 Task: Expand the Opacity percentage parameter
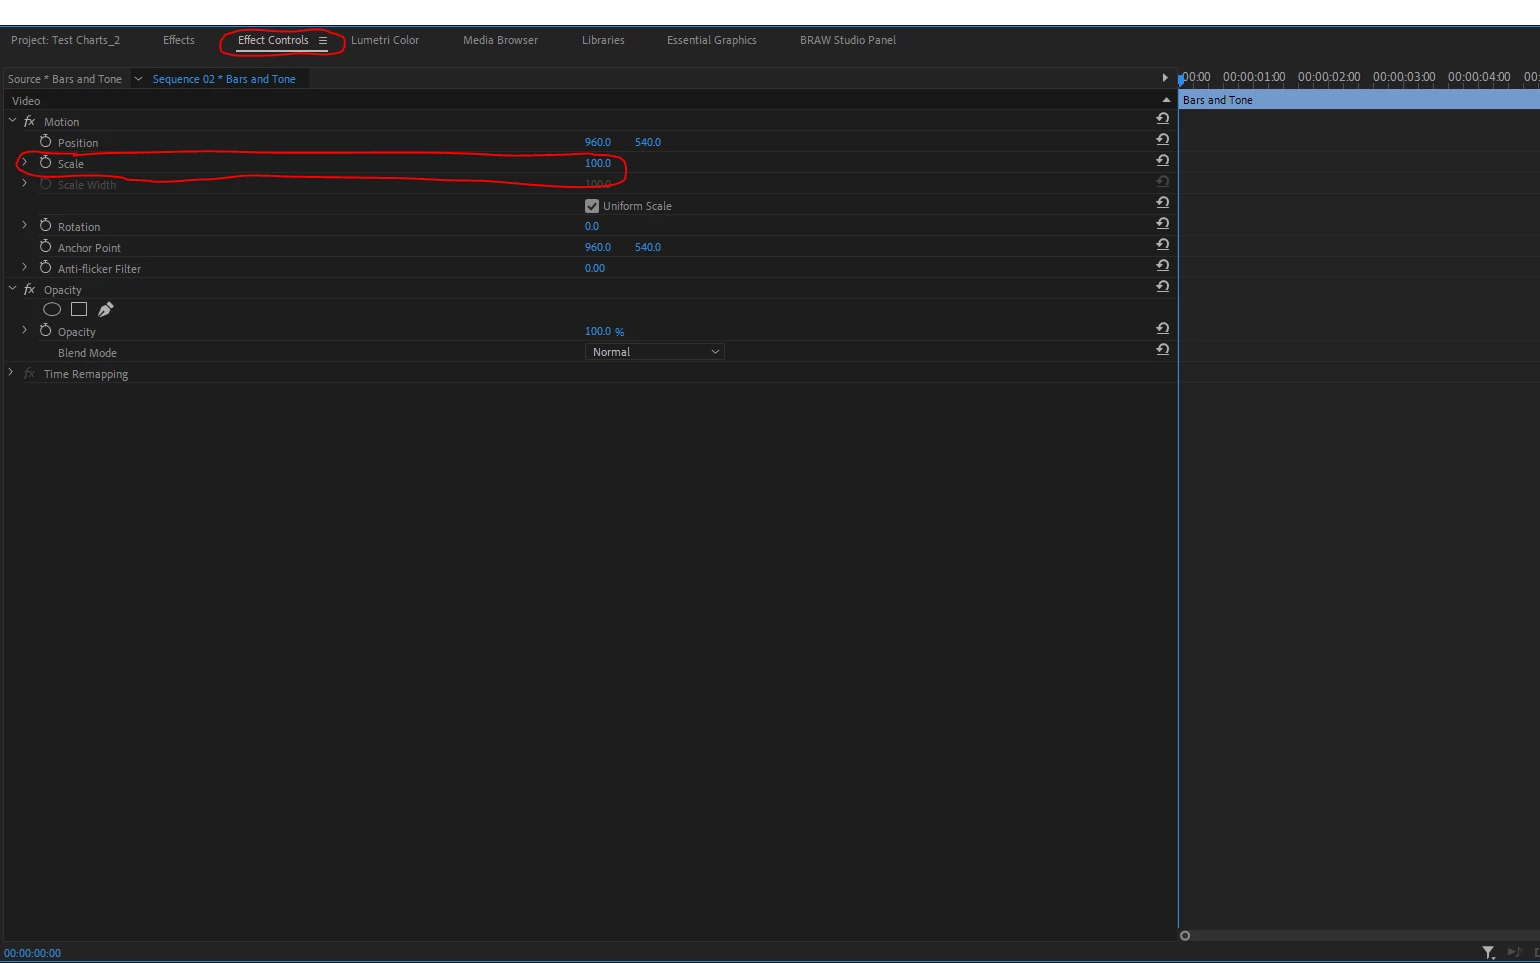25,330
